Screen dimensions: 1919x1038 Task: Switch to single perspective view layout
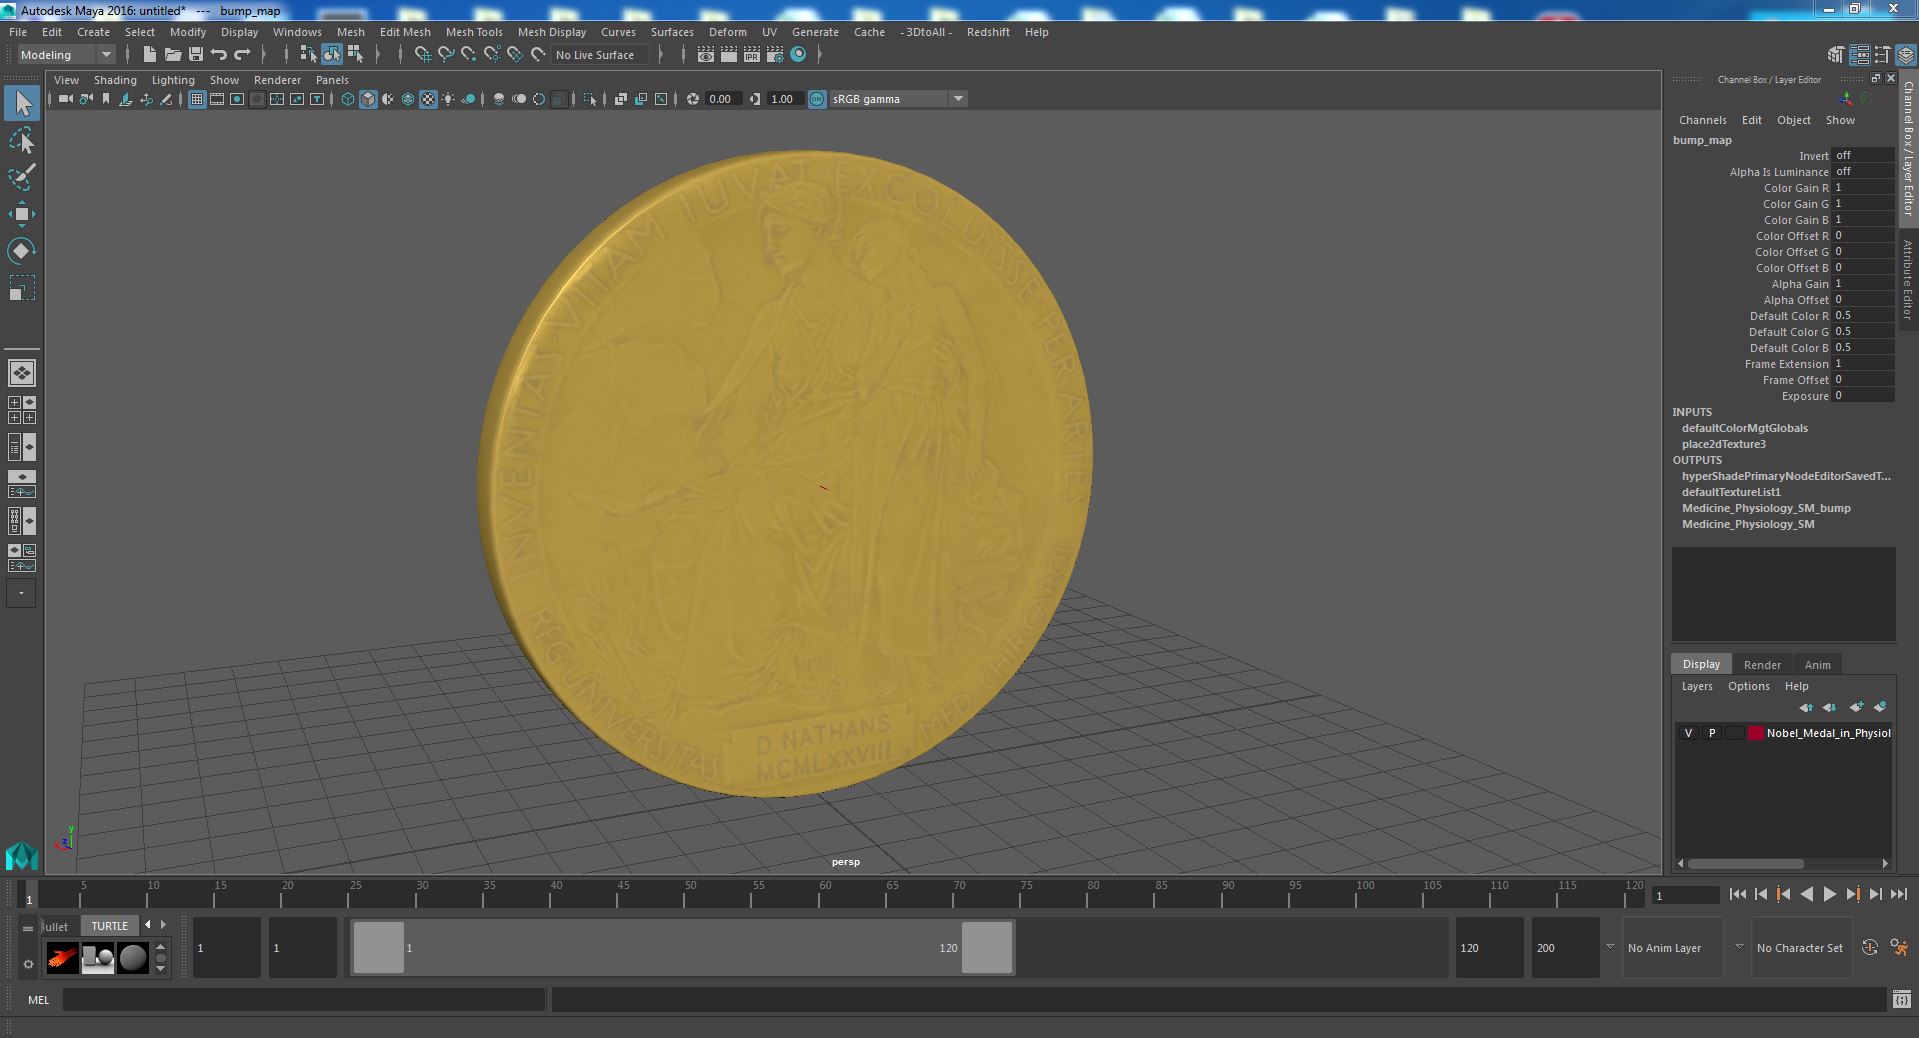point(22,373)
